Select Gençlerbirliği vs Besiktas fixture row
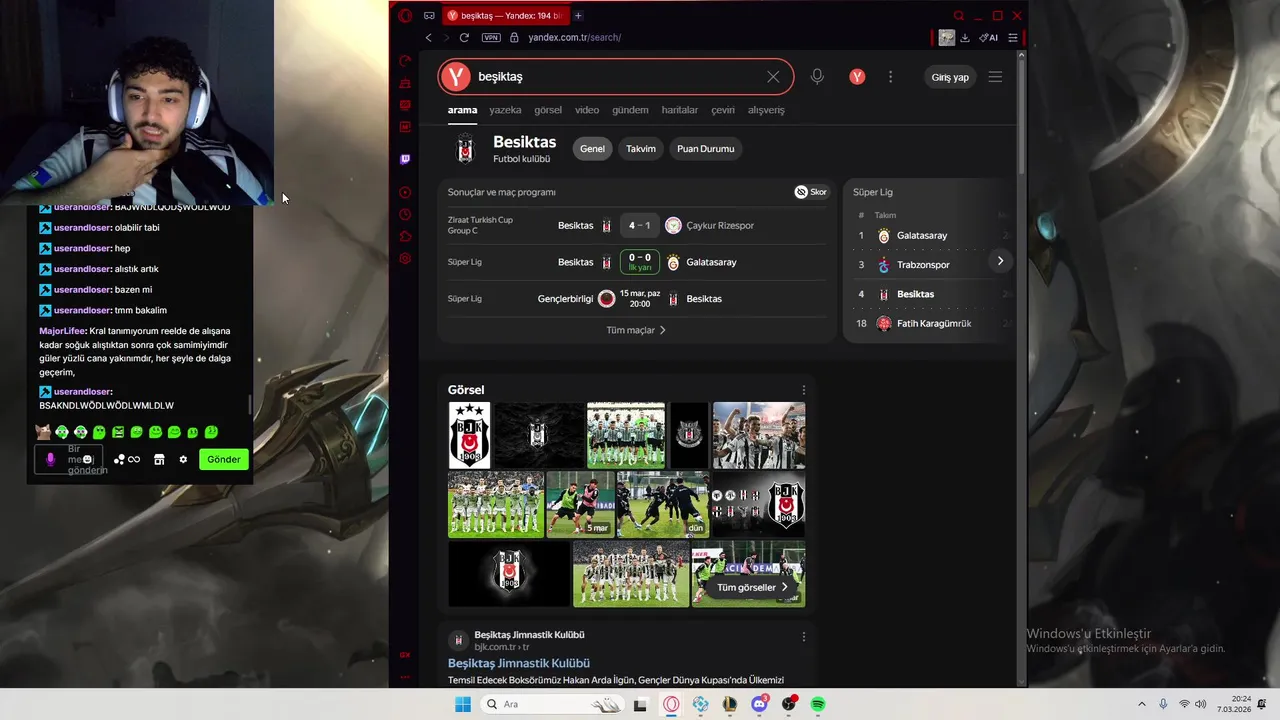 (x=635, y=298)
